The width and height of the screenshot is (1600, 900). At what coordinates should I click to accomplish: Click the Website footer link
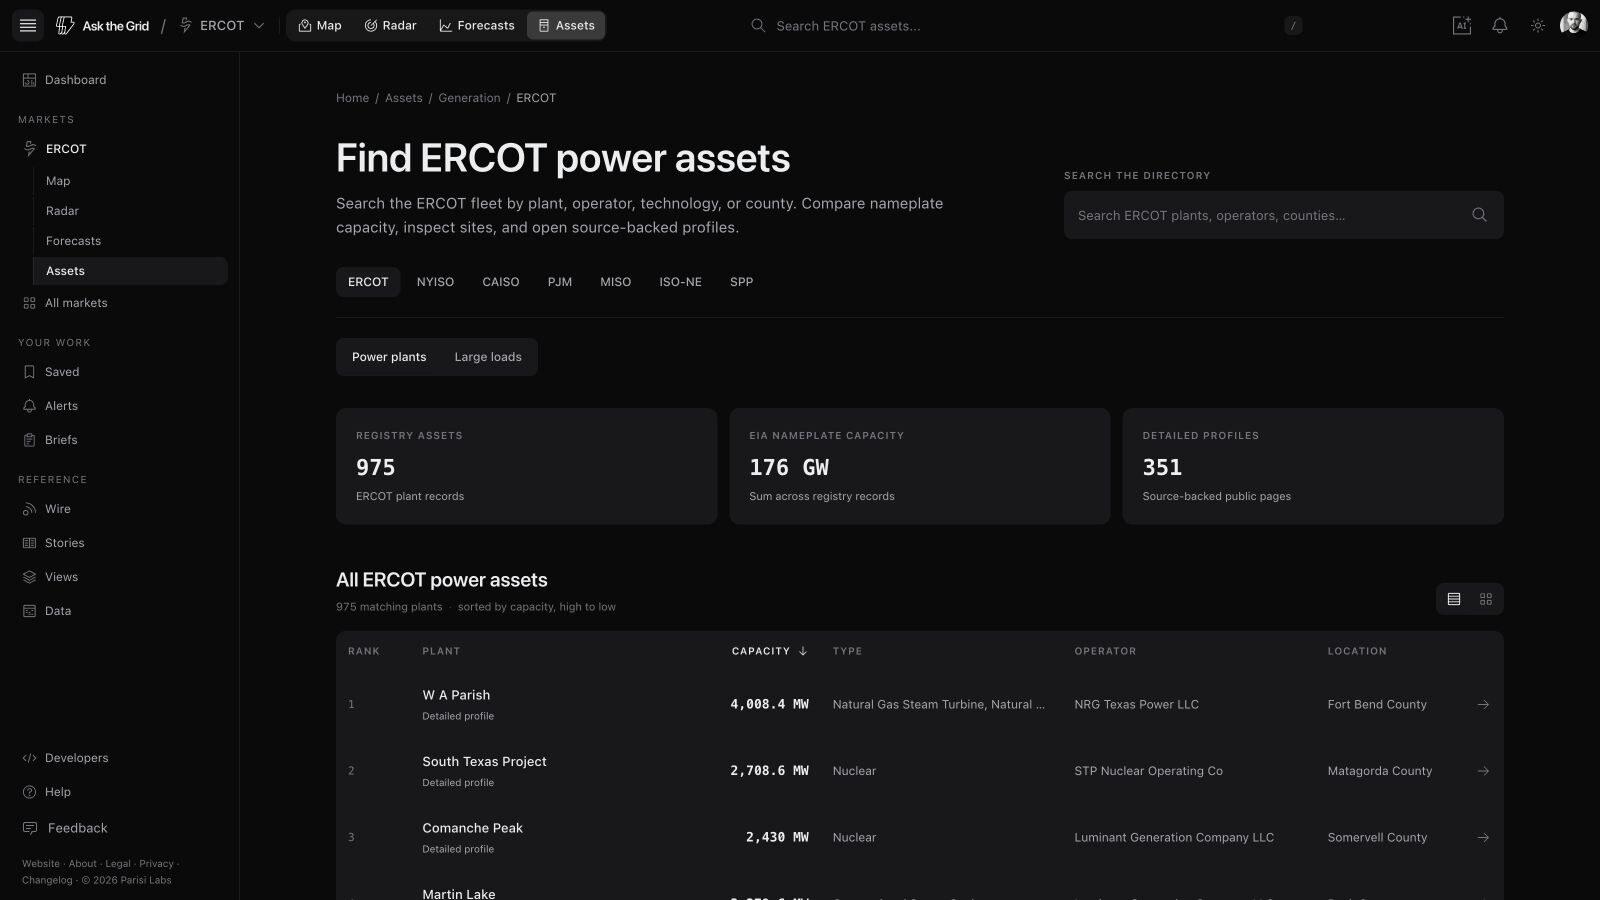(41, 864)
